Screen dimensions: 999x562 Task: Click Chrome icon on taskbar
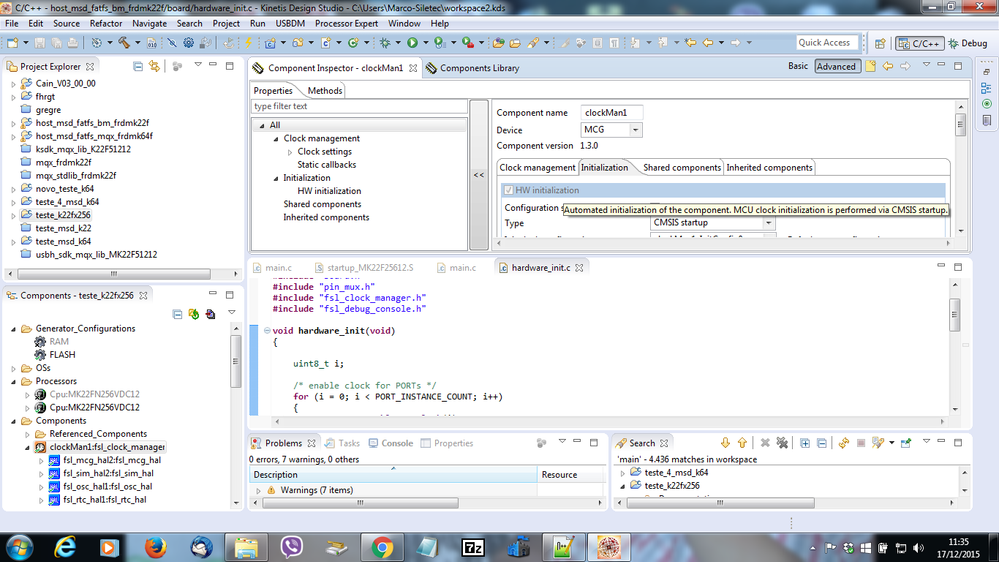tap(382, 547)
